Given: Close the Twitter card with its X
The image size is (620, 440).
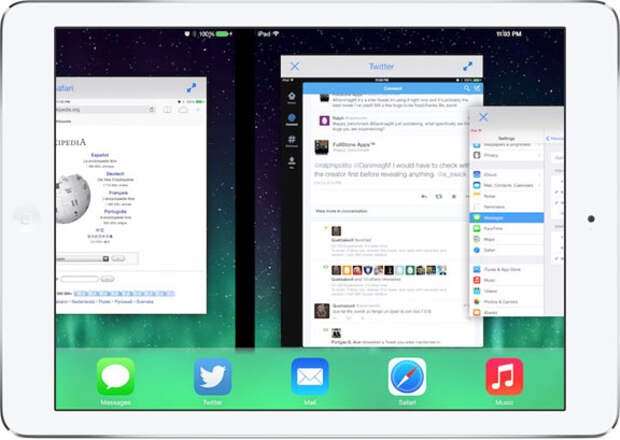Looking at the screenshot, I should coord(295,66).
